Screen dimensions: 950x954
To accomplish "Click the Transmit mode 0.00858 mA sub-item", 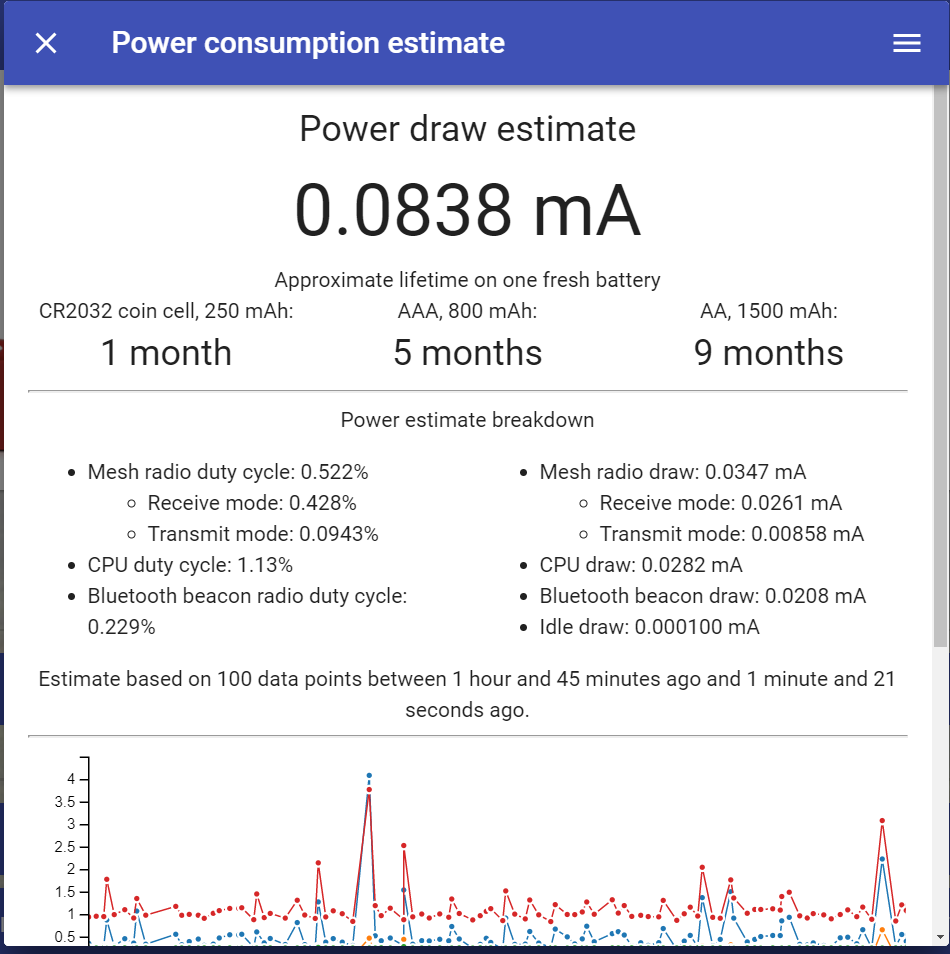I will (x=732, y=534).
